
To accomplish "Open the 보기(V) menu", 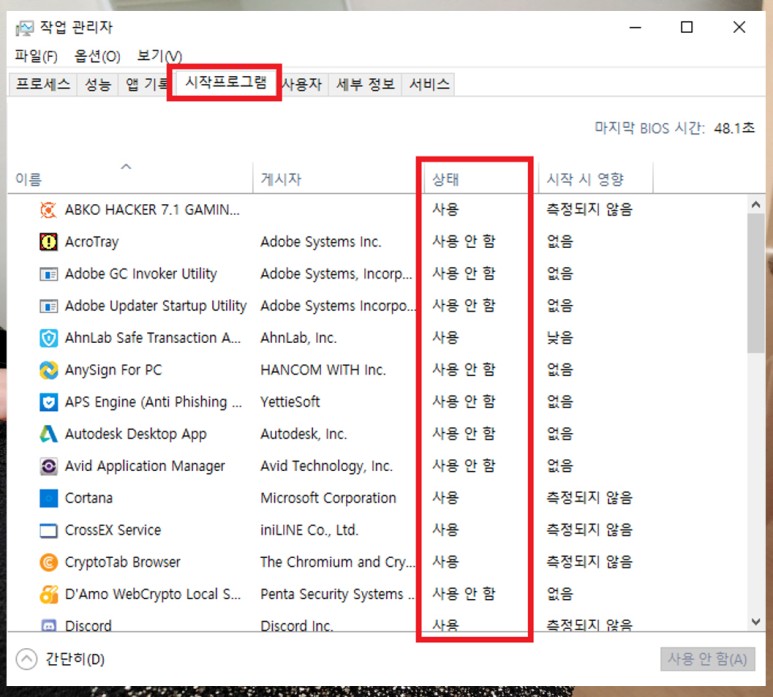I will coord(159,56).
